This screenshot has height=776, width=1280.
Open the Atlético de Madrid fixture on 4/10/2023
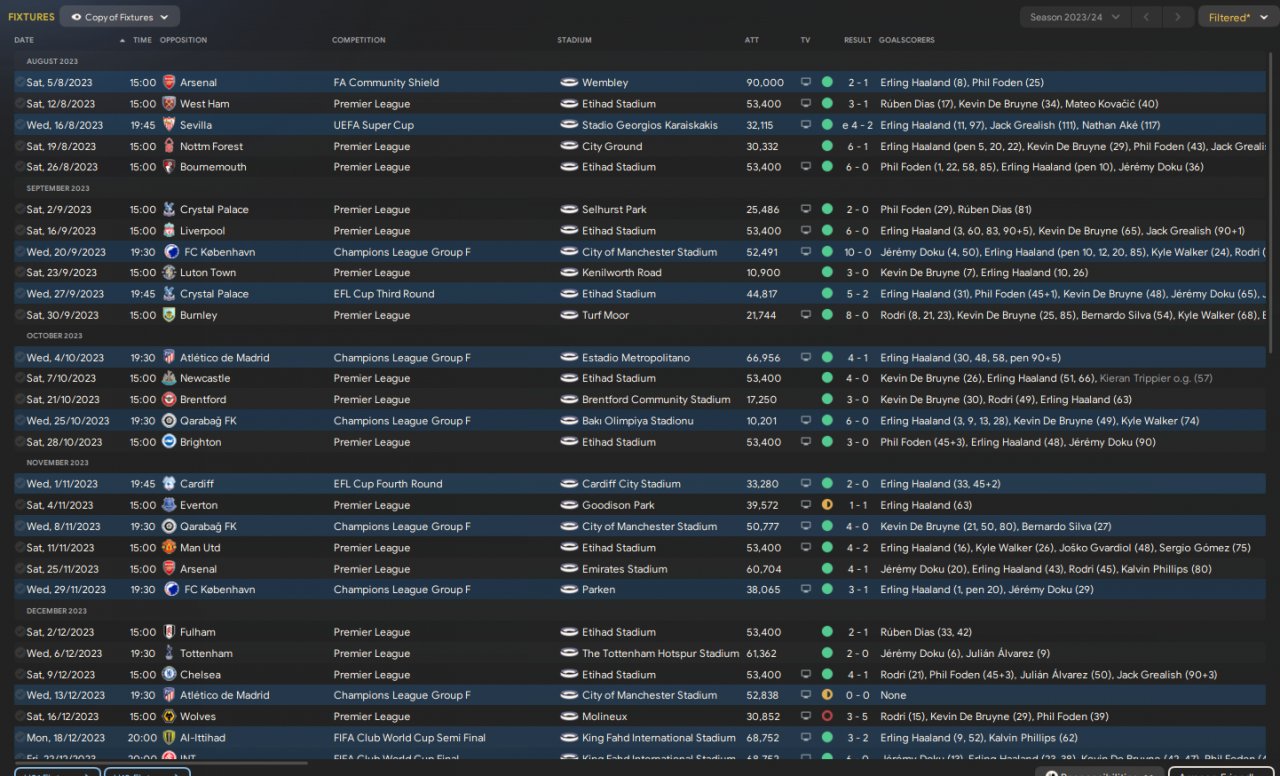point(640,358)
